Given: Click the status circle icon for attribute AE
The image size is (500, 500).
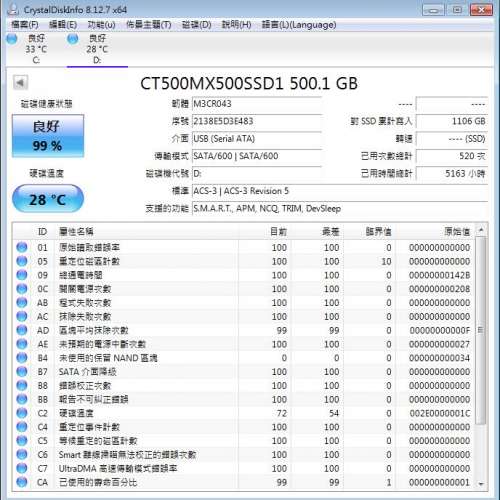Looking at the screenshot, I should pos(22,344).
